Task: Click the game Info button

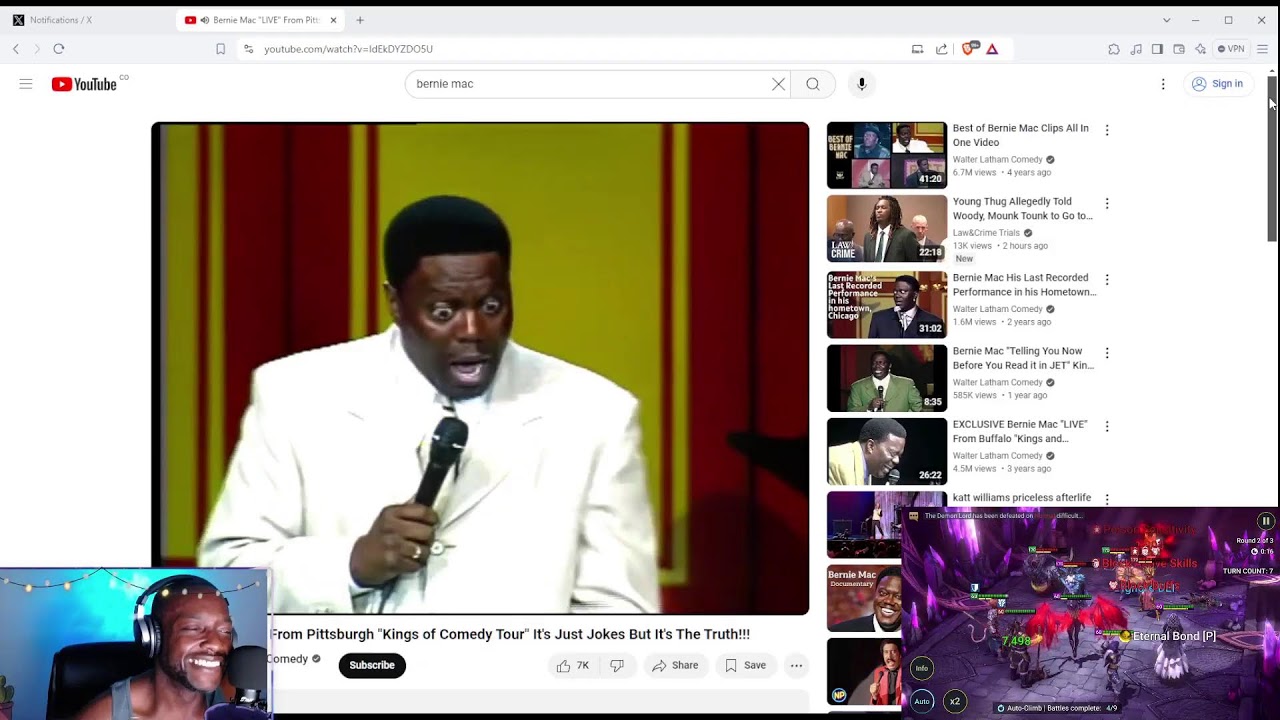Action: click(x=922, y=668)
